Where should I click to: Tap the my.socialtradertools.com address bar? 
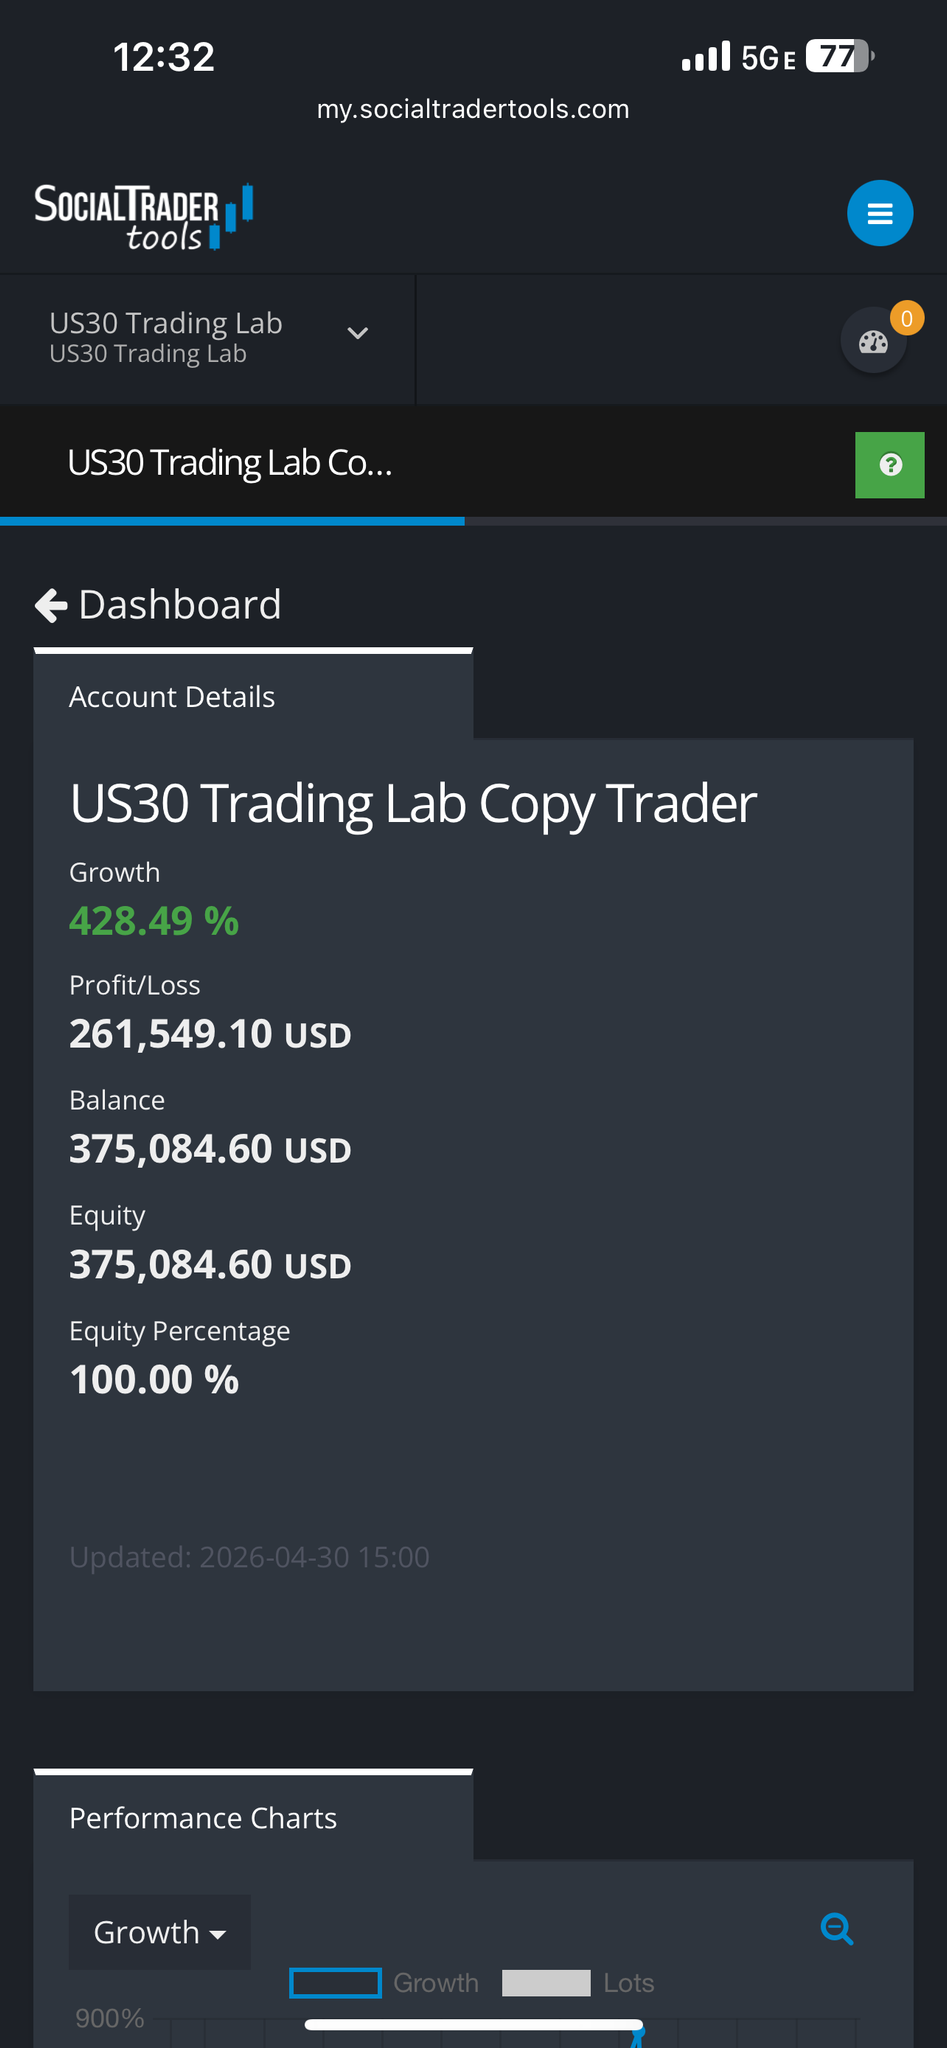coord(473,109)
